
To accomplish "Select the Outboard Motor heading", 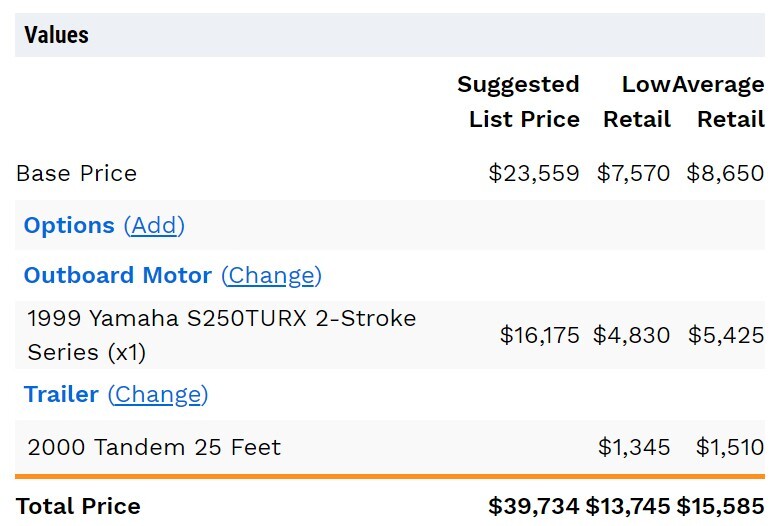I will [x=118, y=275].
